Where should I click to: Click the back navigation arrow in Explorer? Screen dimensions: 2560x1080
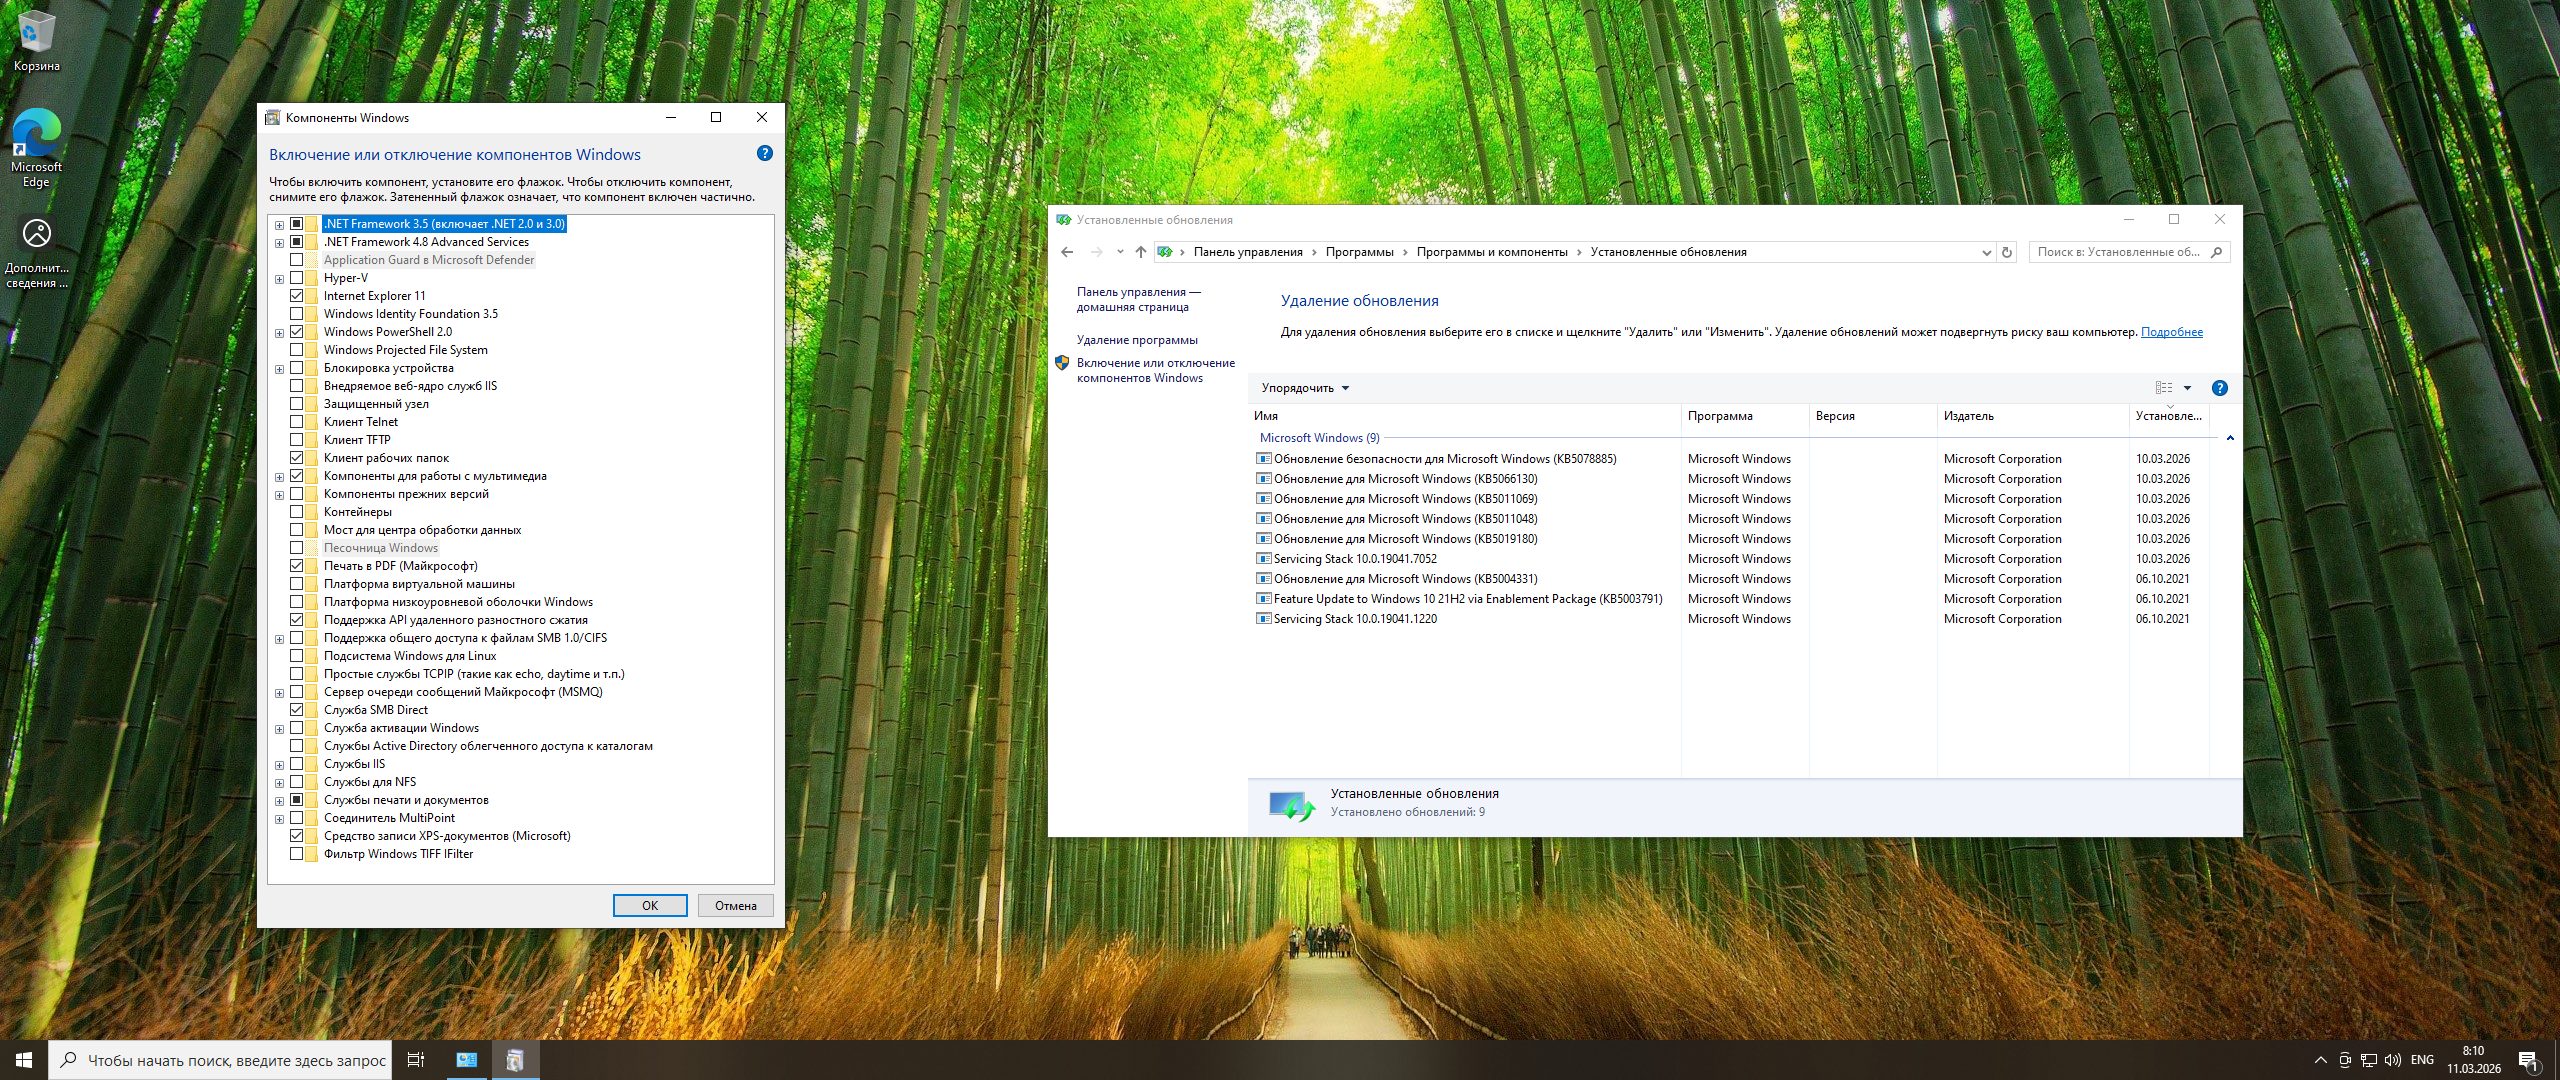(x=1067, y=252)
